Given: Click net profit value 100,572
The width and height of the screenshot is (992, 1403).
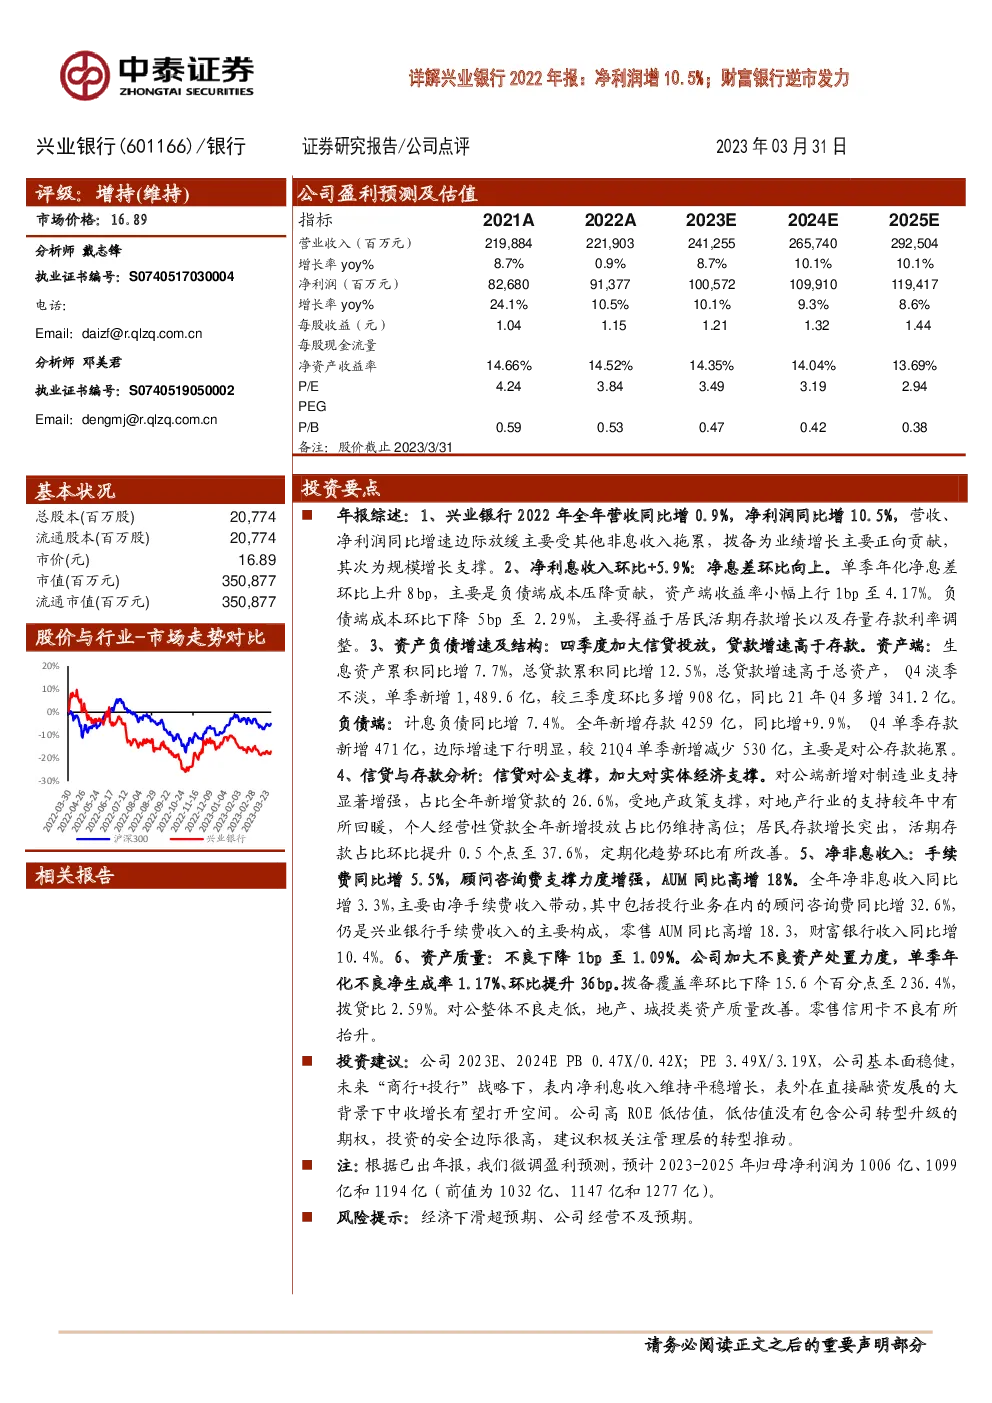Looking at the screenshot, I should [x=711, y=284].
